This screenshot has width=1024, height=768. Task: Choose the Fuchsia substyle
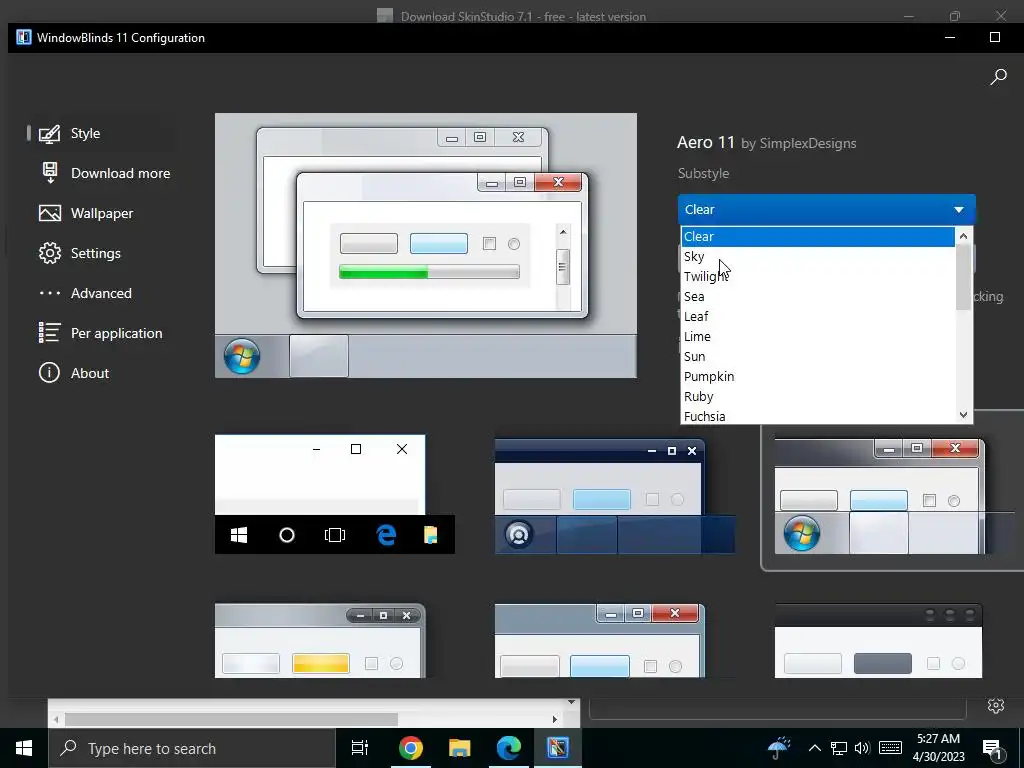818,416
